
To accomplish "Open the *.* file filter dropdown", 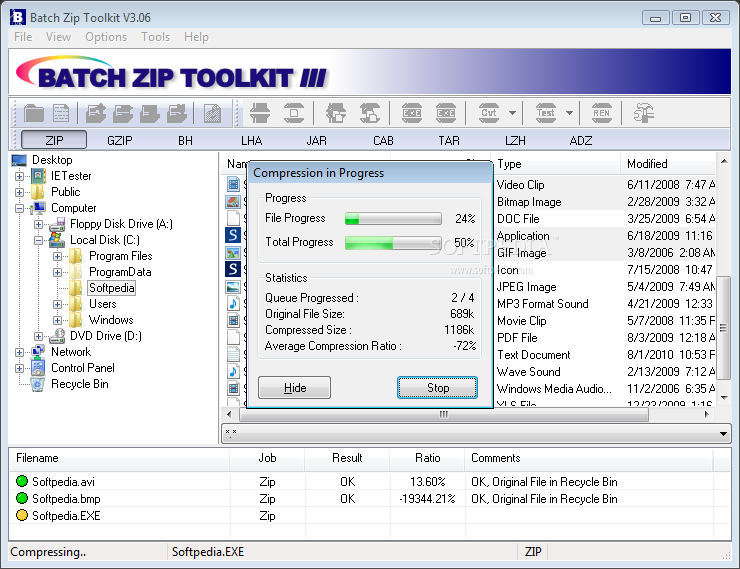I will [x=723, y=434].
